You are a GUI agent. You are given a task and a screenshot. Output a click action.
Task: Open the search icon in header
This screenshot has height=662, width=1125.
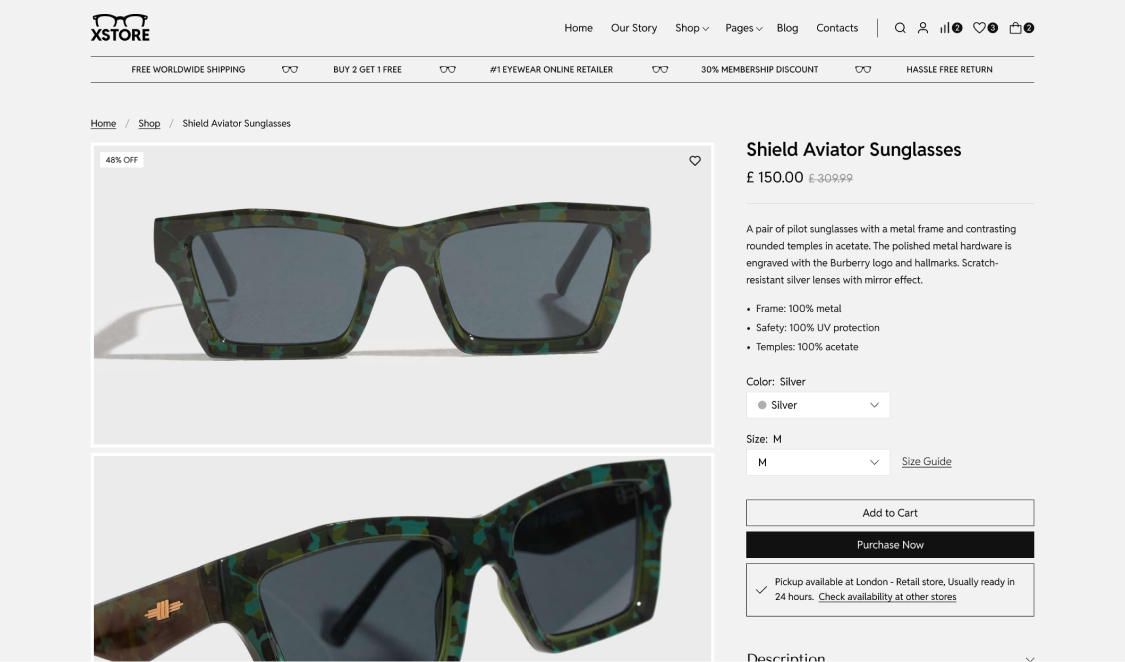(x=900, y=28)
